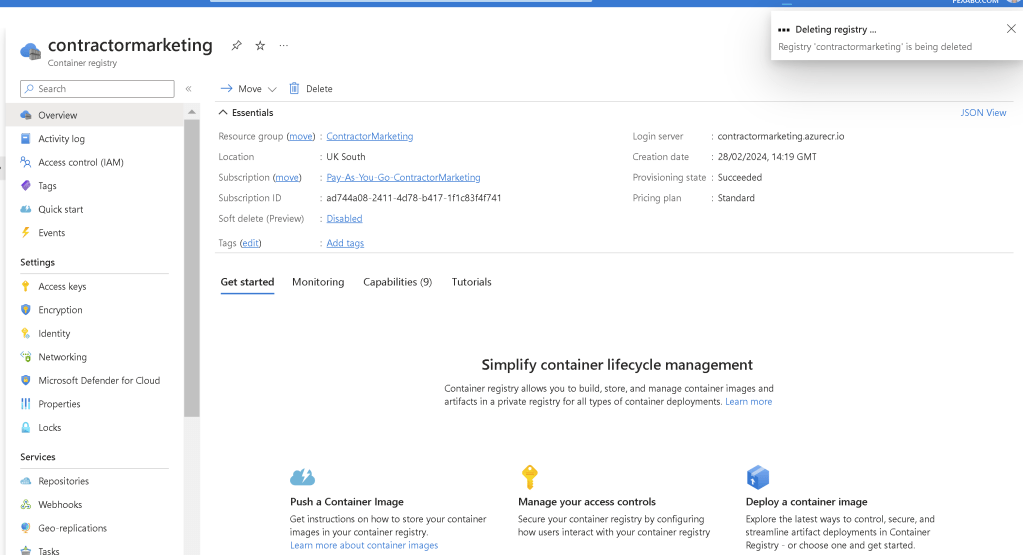The height and width of the screenshot is (555, 1023).
Task: Click the Access control (IAM) people icon
Action: point(25,162)
